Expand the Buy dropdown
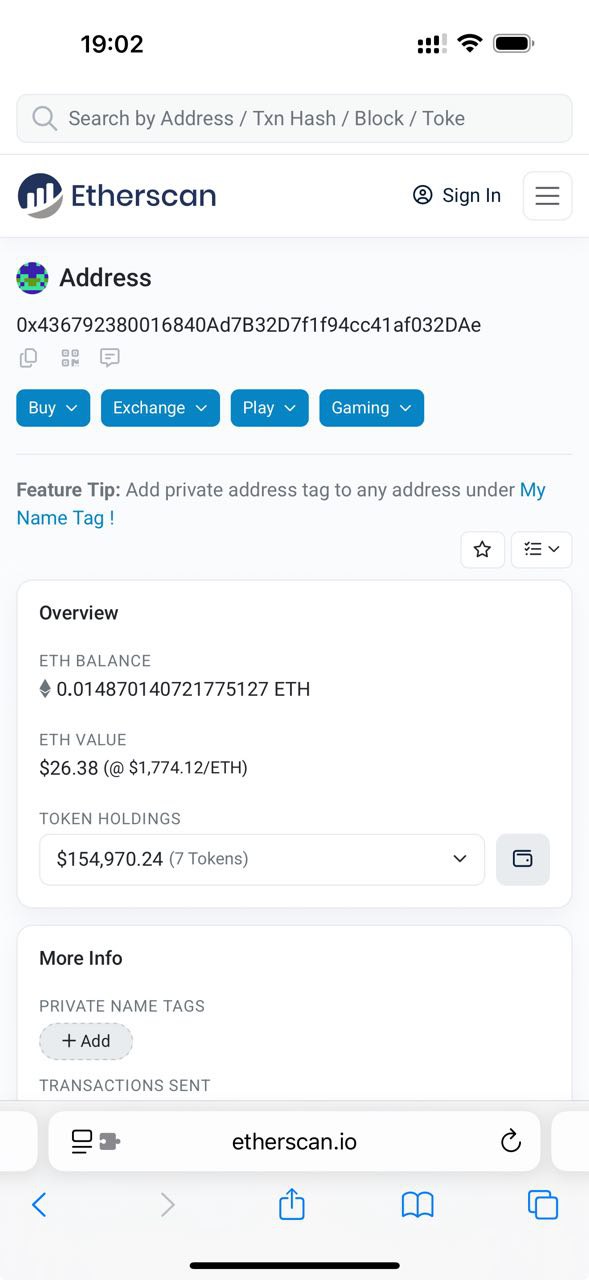589x1280 pixels. pos(53,408)
